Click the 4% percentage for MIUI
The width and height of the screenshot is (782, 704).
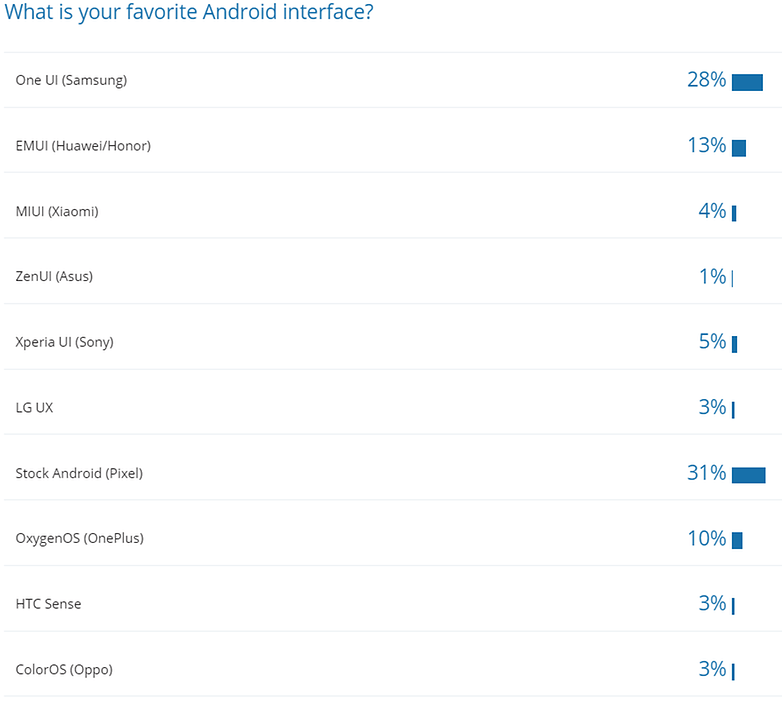point(712,211)
